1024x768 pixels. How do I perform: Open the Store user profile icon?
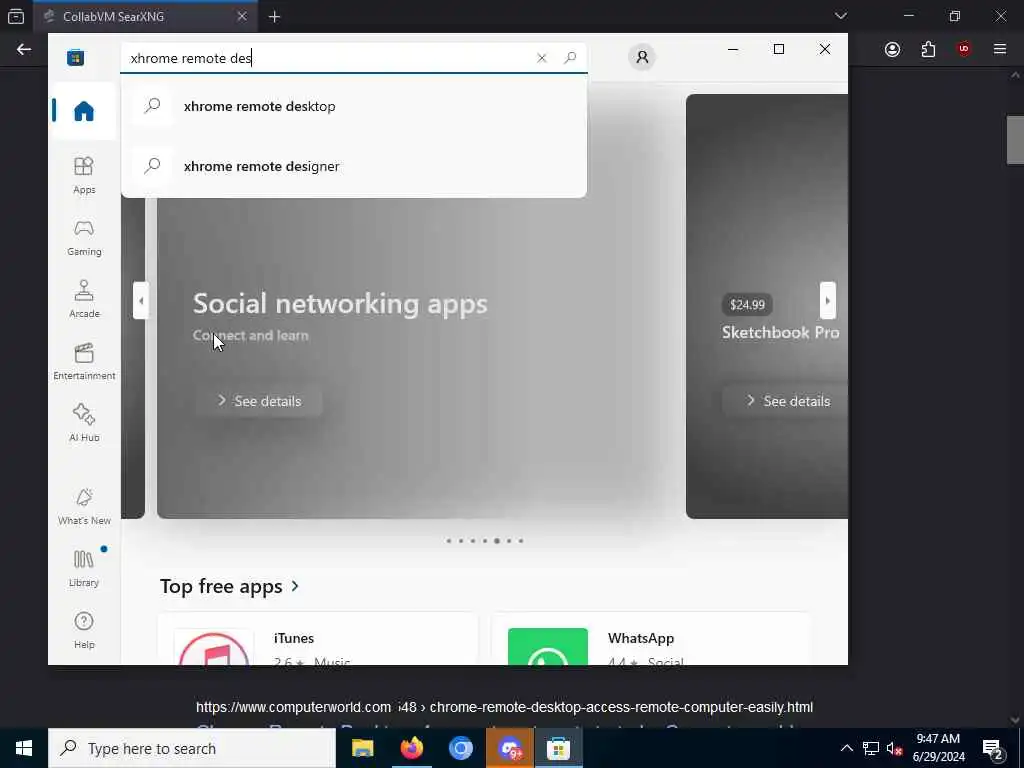point(642,57)
